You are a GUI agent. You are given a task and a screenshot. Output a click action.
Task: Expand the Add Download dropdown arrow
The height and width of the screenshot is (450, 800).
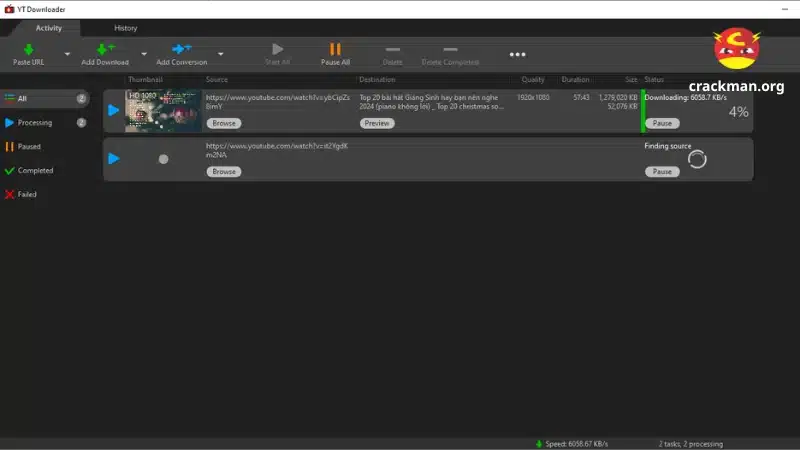pos(144,54)
